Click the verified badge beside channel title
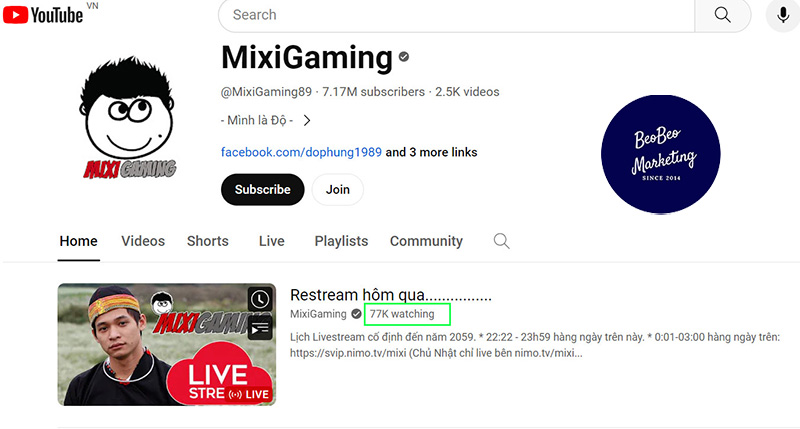This screenshot has width=800, height=429. click(404, 57)
